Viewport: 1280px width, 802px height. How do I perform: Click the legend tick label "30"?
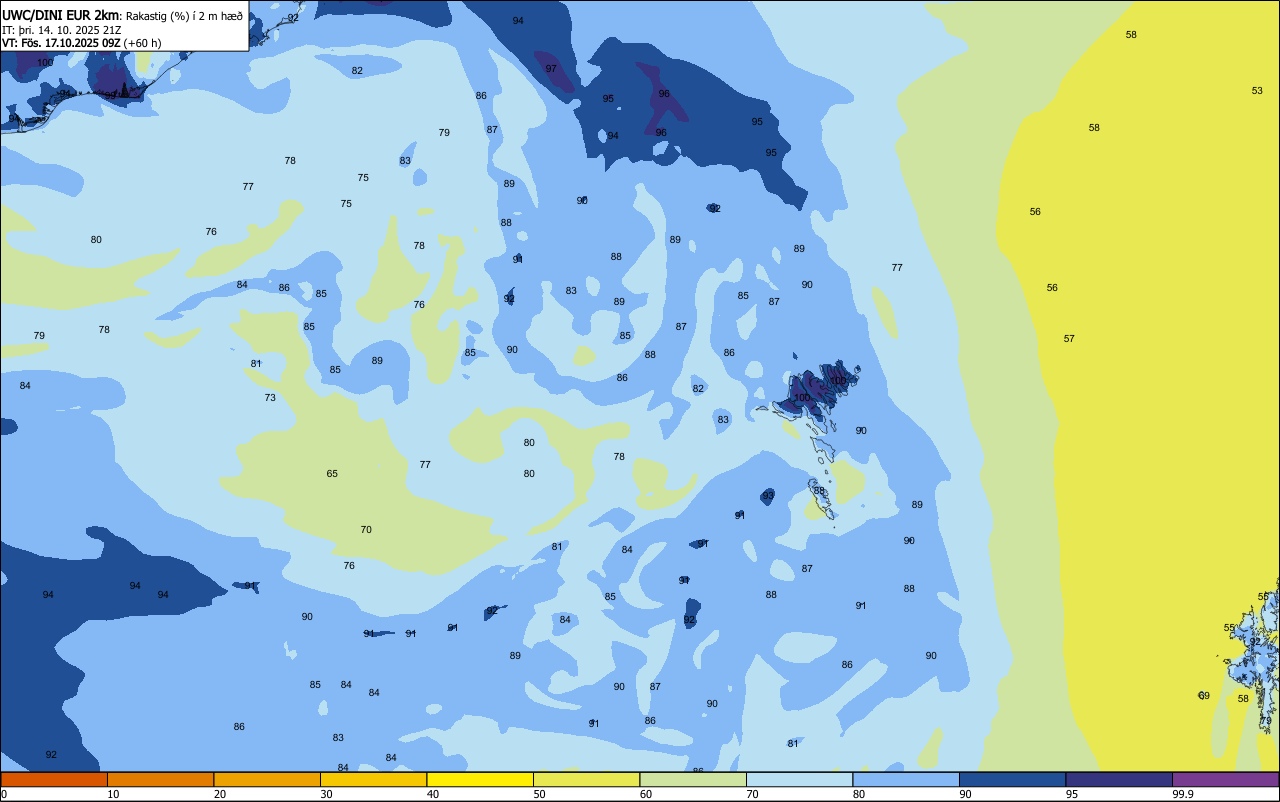point(326,794)
